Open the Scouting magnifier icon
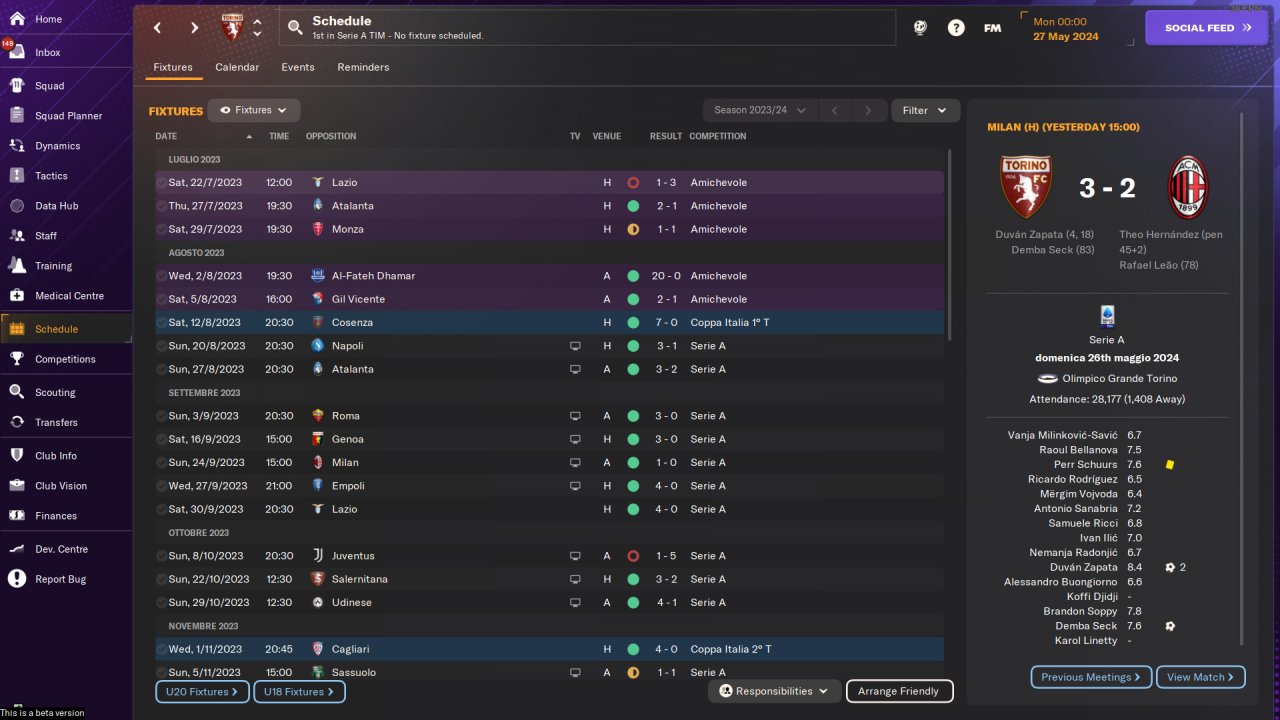 tap(17, 392)
